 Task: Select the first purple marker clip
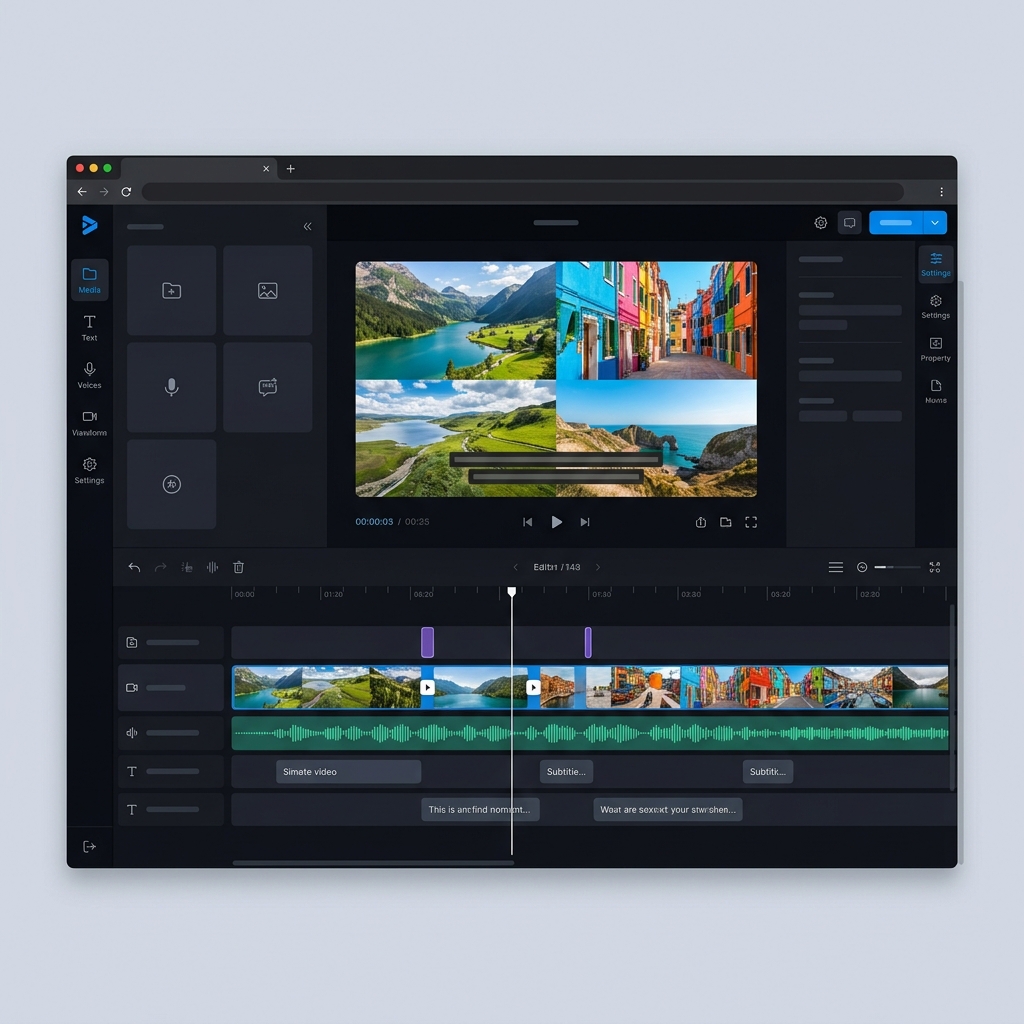tap(427, 642)
